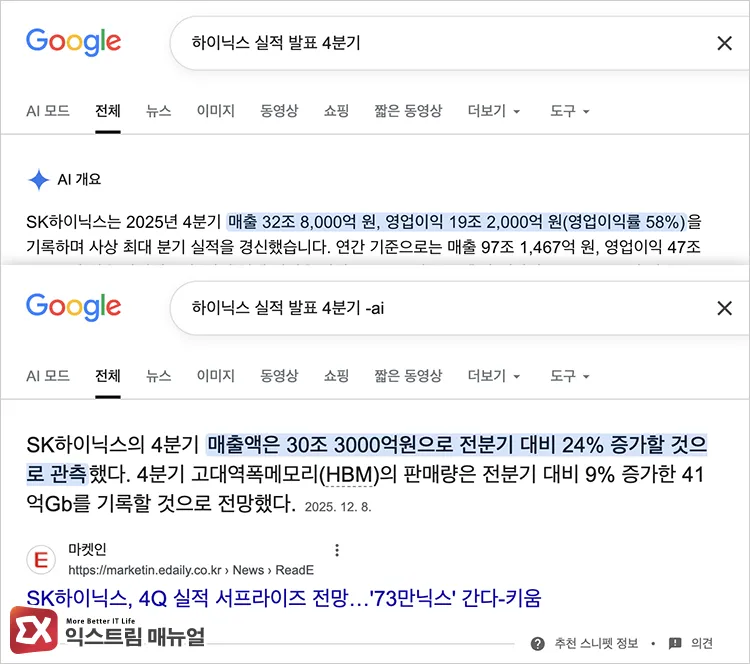Open 짧은 동영상 tab in the top search
Viewport: 750px width, 664px height.
(x=408, y=111)
